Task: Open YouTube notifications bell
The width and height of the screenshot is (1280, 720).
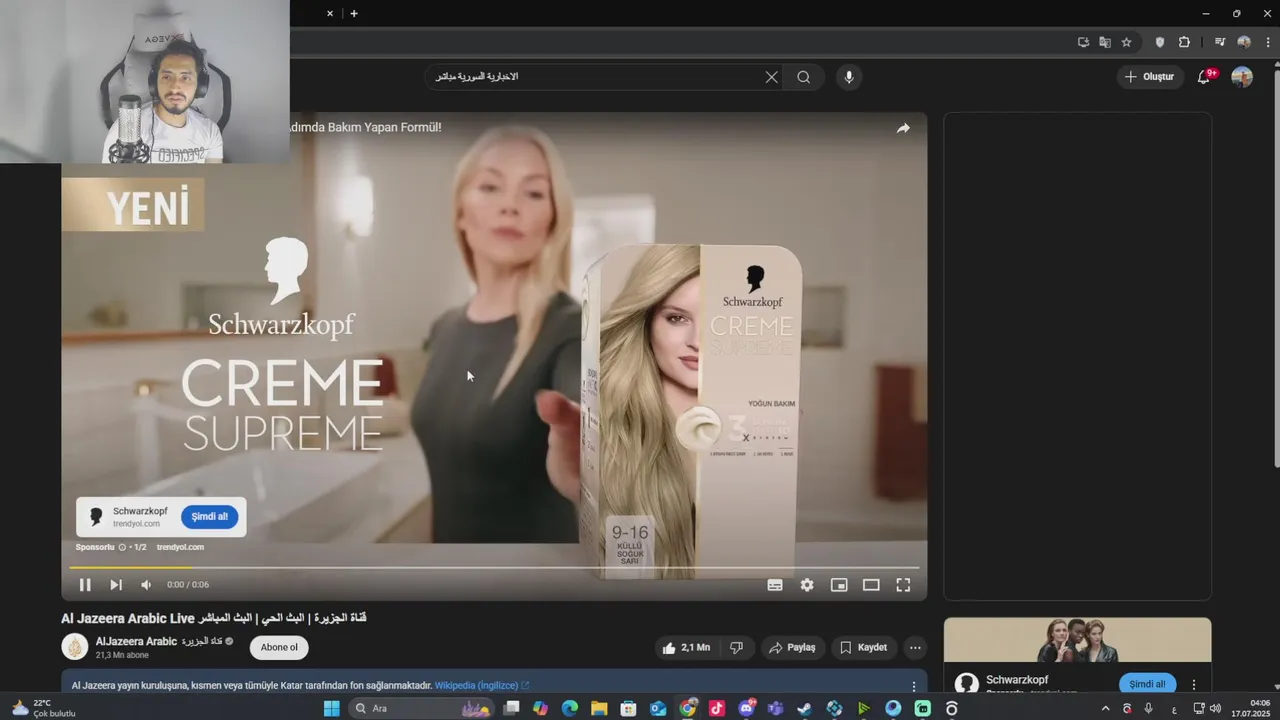Action: coord(1204,77)
